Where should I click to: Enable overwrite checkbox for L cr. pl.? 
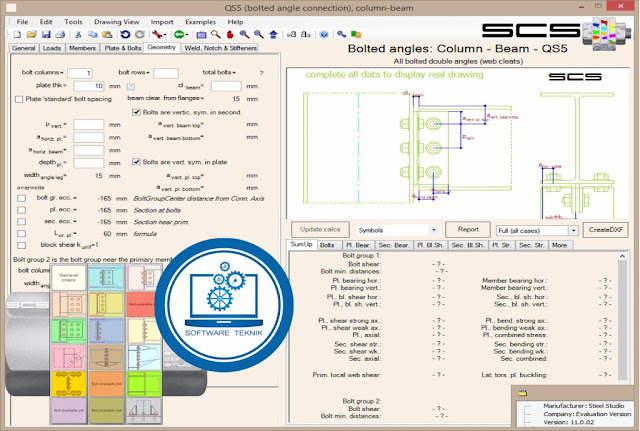tap(22, 233)
